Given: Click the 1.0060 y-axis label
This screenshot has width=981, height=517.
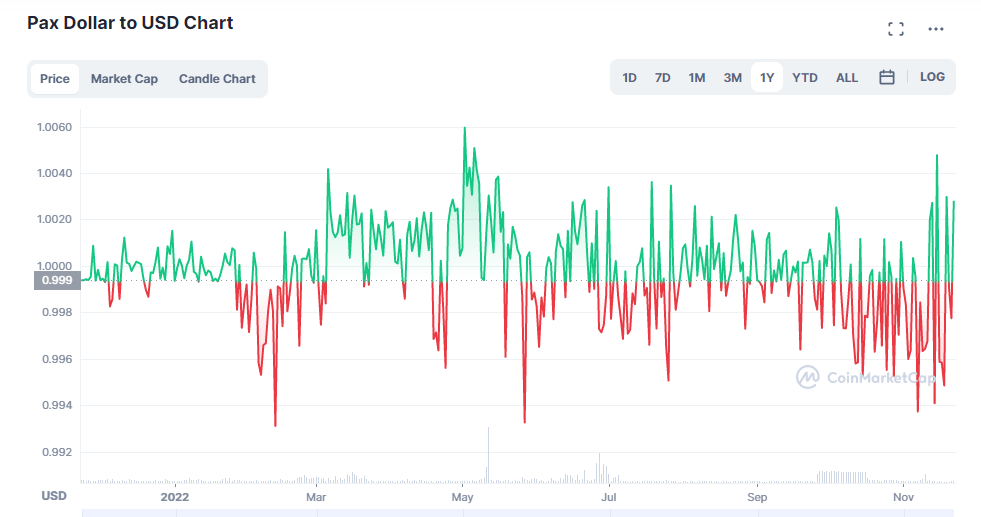Looking at the screenshot, I should pyautogui.click(x=54, y=127).
